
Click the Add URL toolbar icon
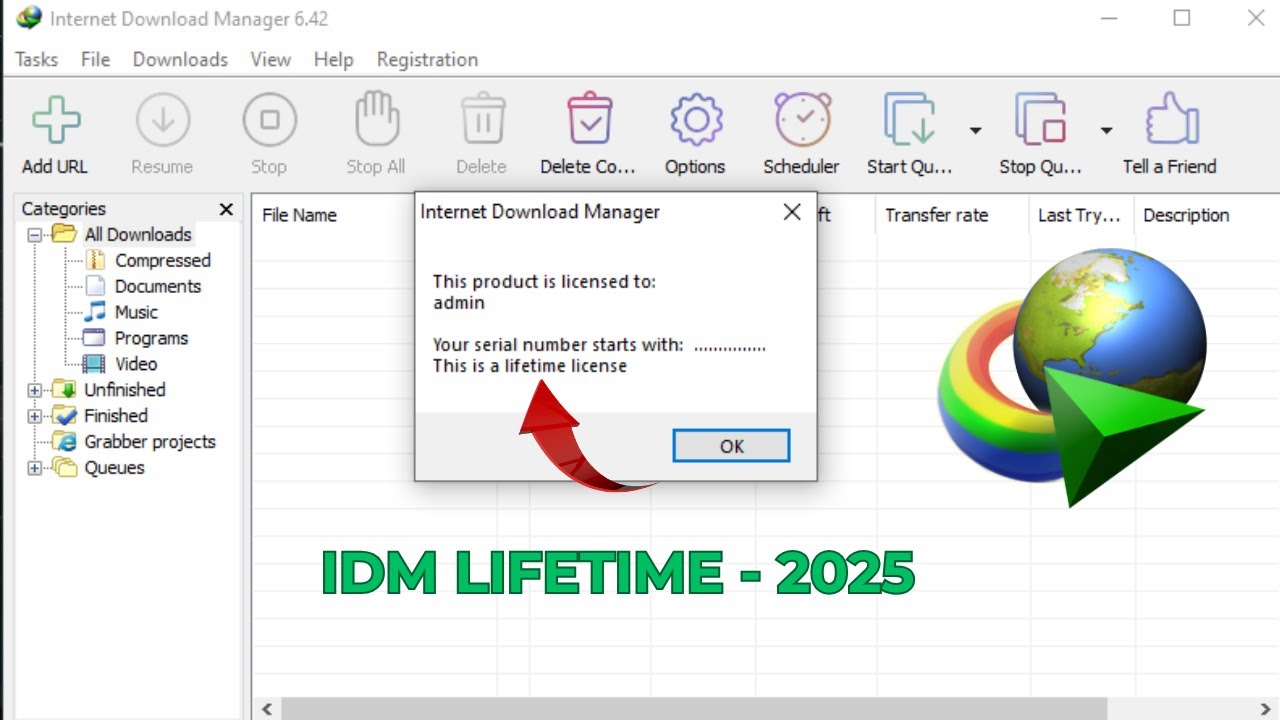click(56, 121)
